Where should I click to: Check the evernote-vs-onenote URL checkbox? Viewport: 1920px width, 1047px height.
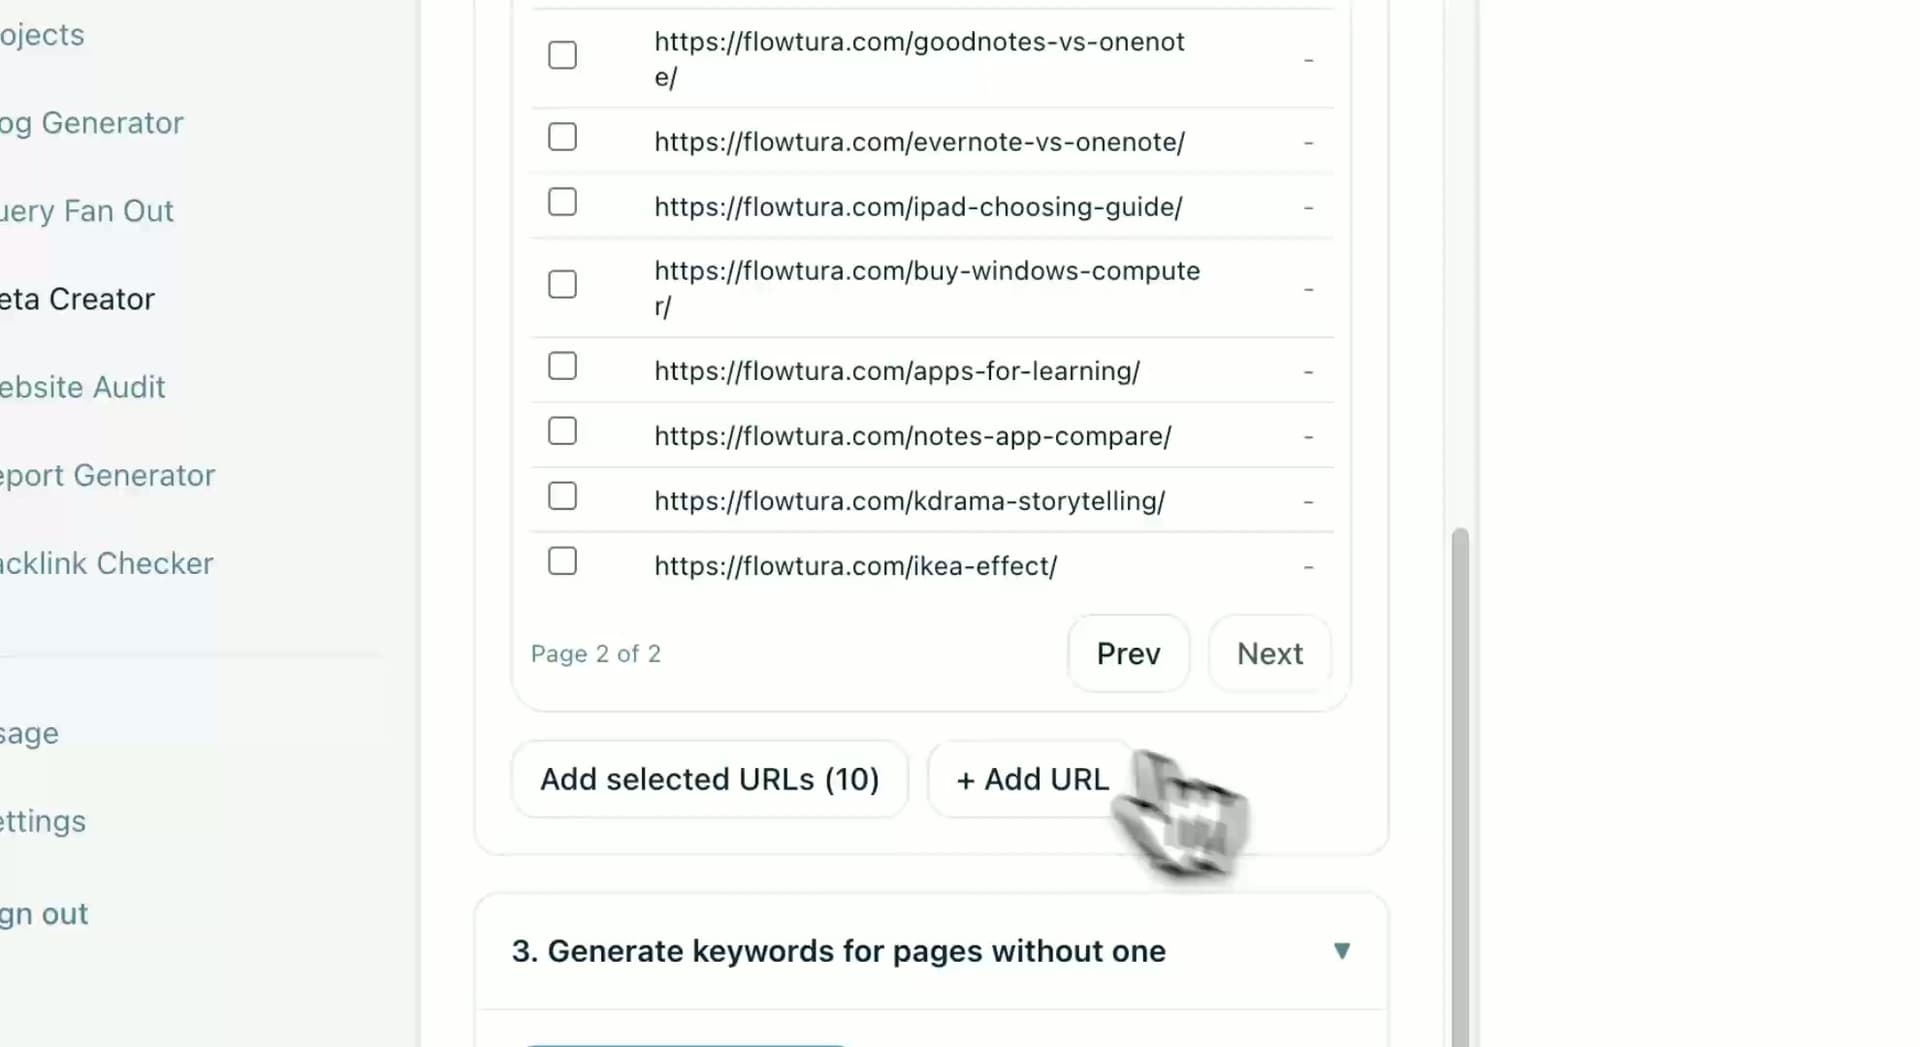click(x=562, y=137)
